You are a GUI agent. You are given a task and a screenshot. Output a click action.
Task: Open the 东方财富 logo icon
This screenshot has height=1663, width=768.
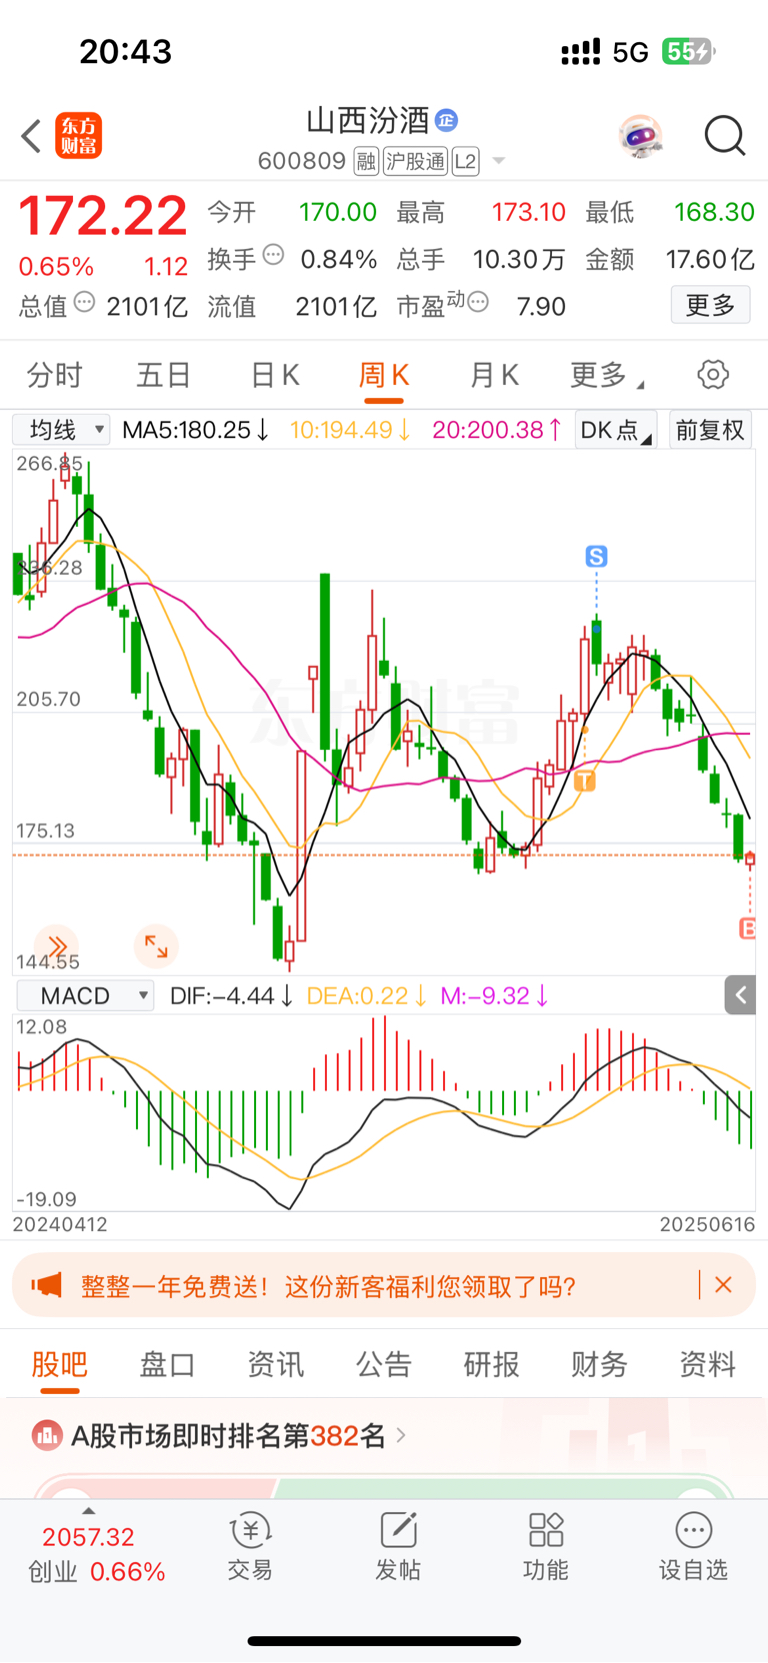(x=78, y=136)
